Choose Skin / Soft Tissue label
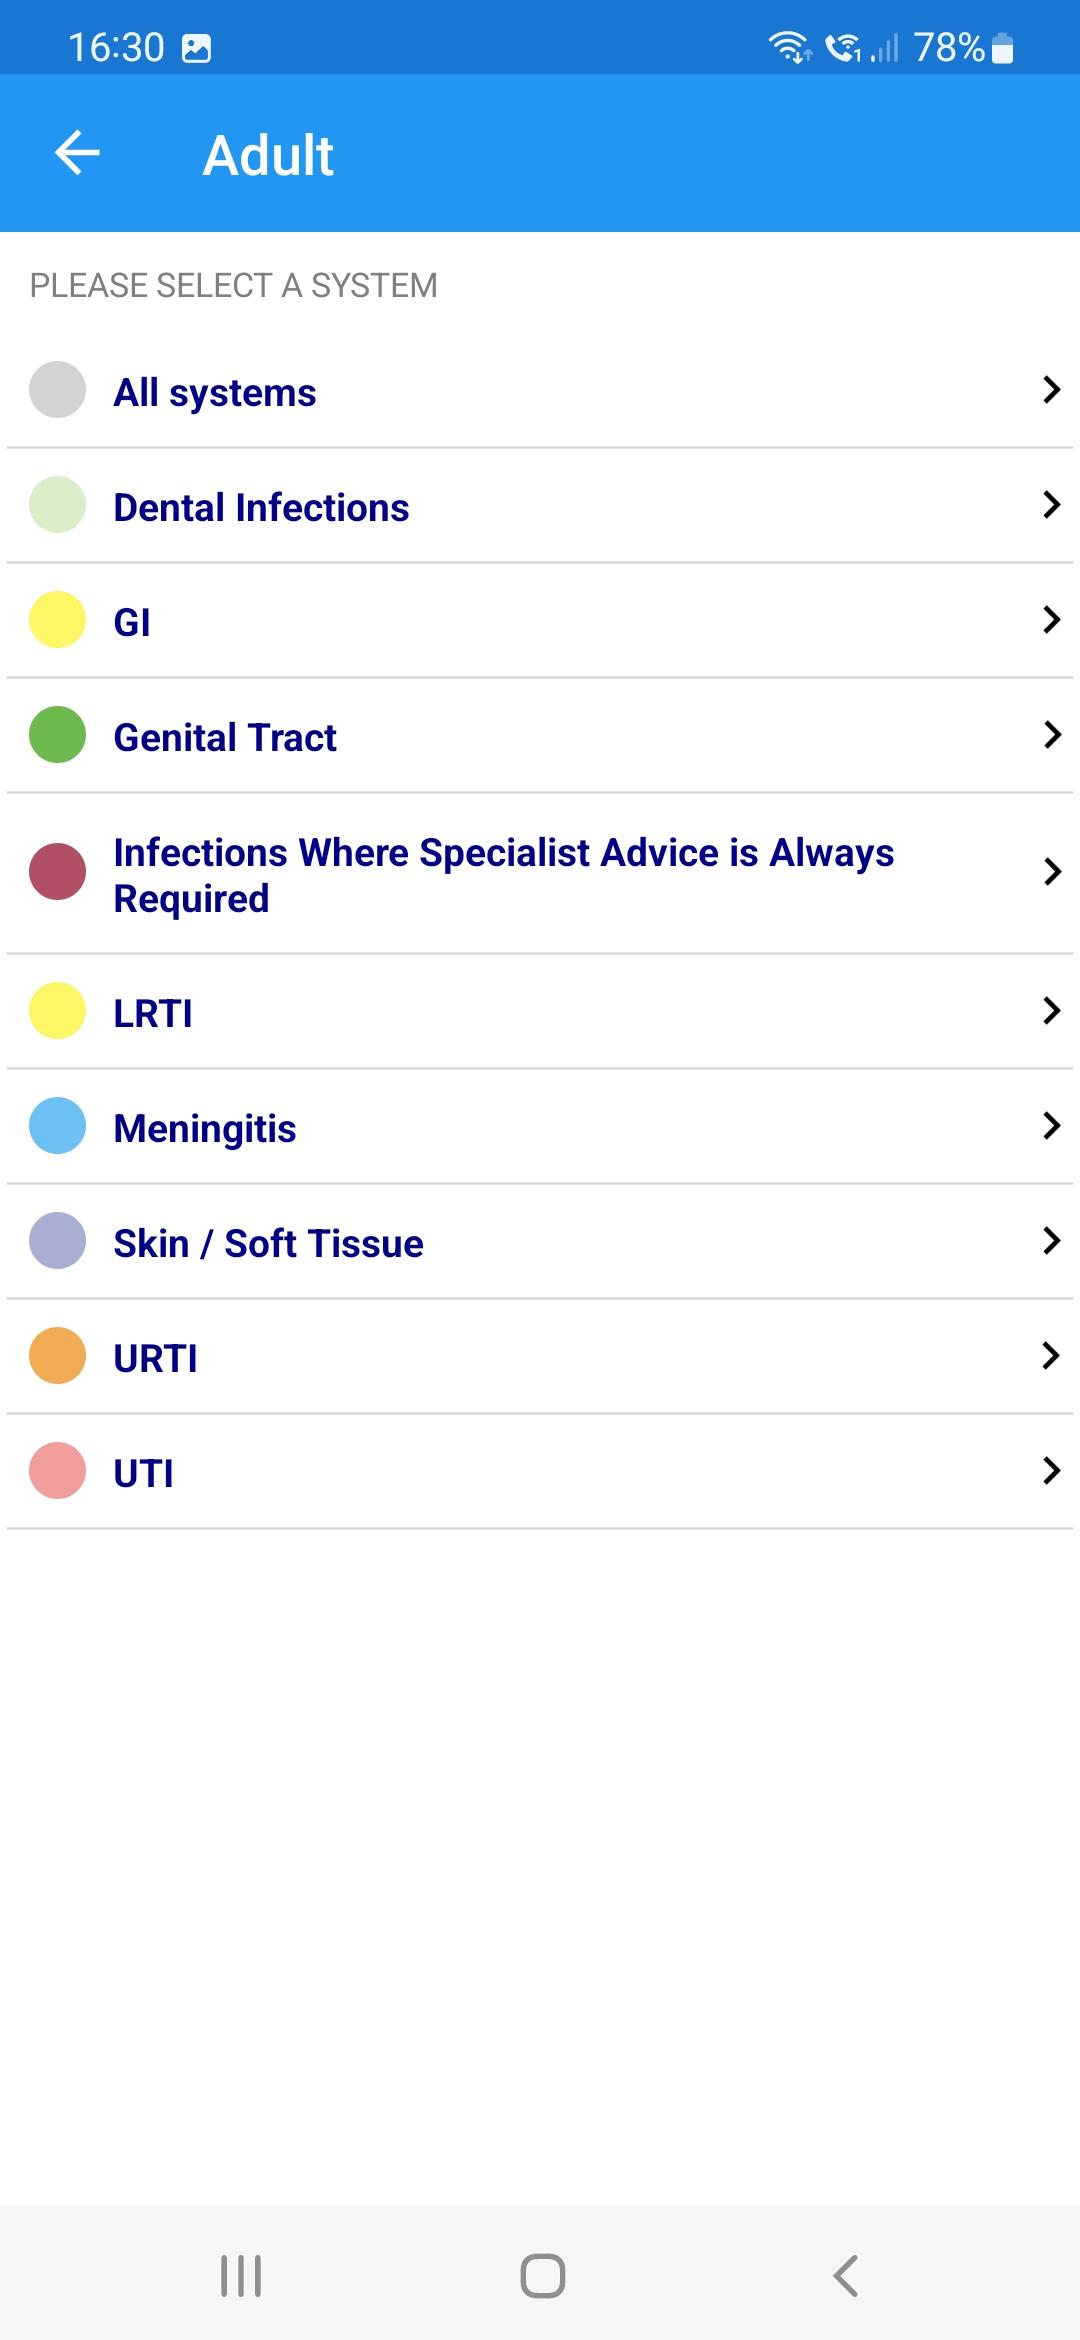This screenshot has width=1080, height=2340. click(268, 1243)
